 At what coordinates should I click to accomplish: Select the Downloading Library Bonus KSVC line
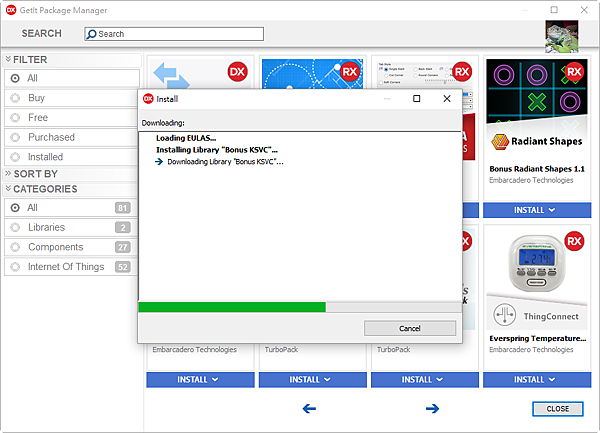click(226, 162)
